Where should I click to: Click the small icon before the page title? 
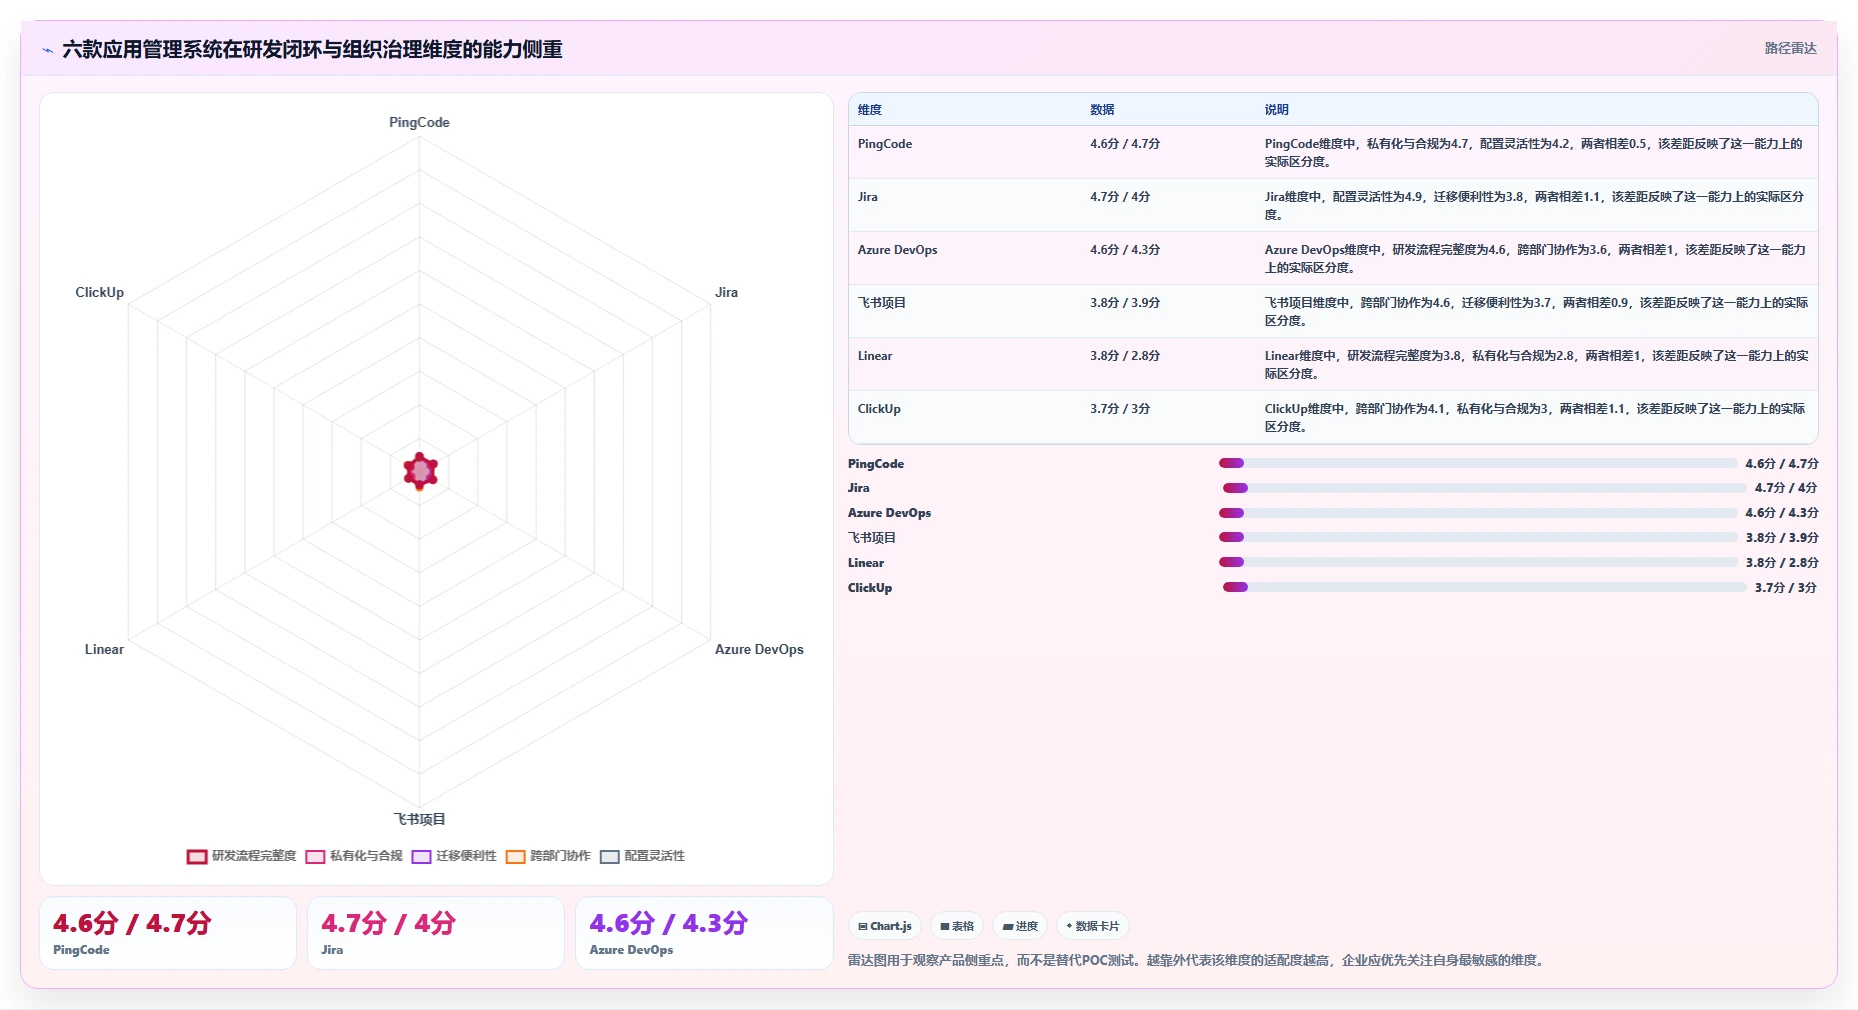coord(47,50)
